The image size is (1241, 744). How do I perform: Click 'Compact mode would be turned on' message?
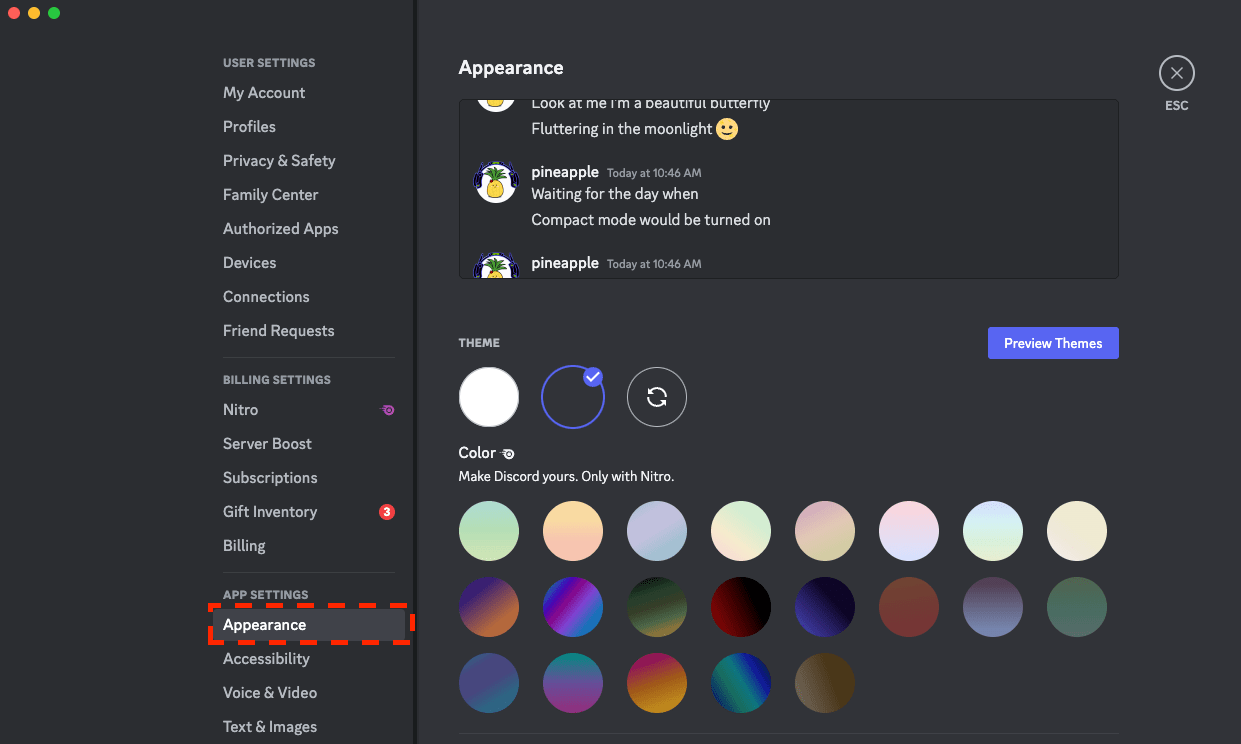(x=651, y=220)
